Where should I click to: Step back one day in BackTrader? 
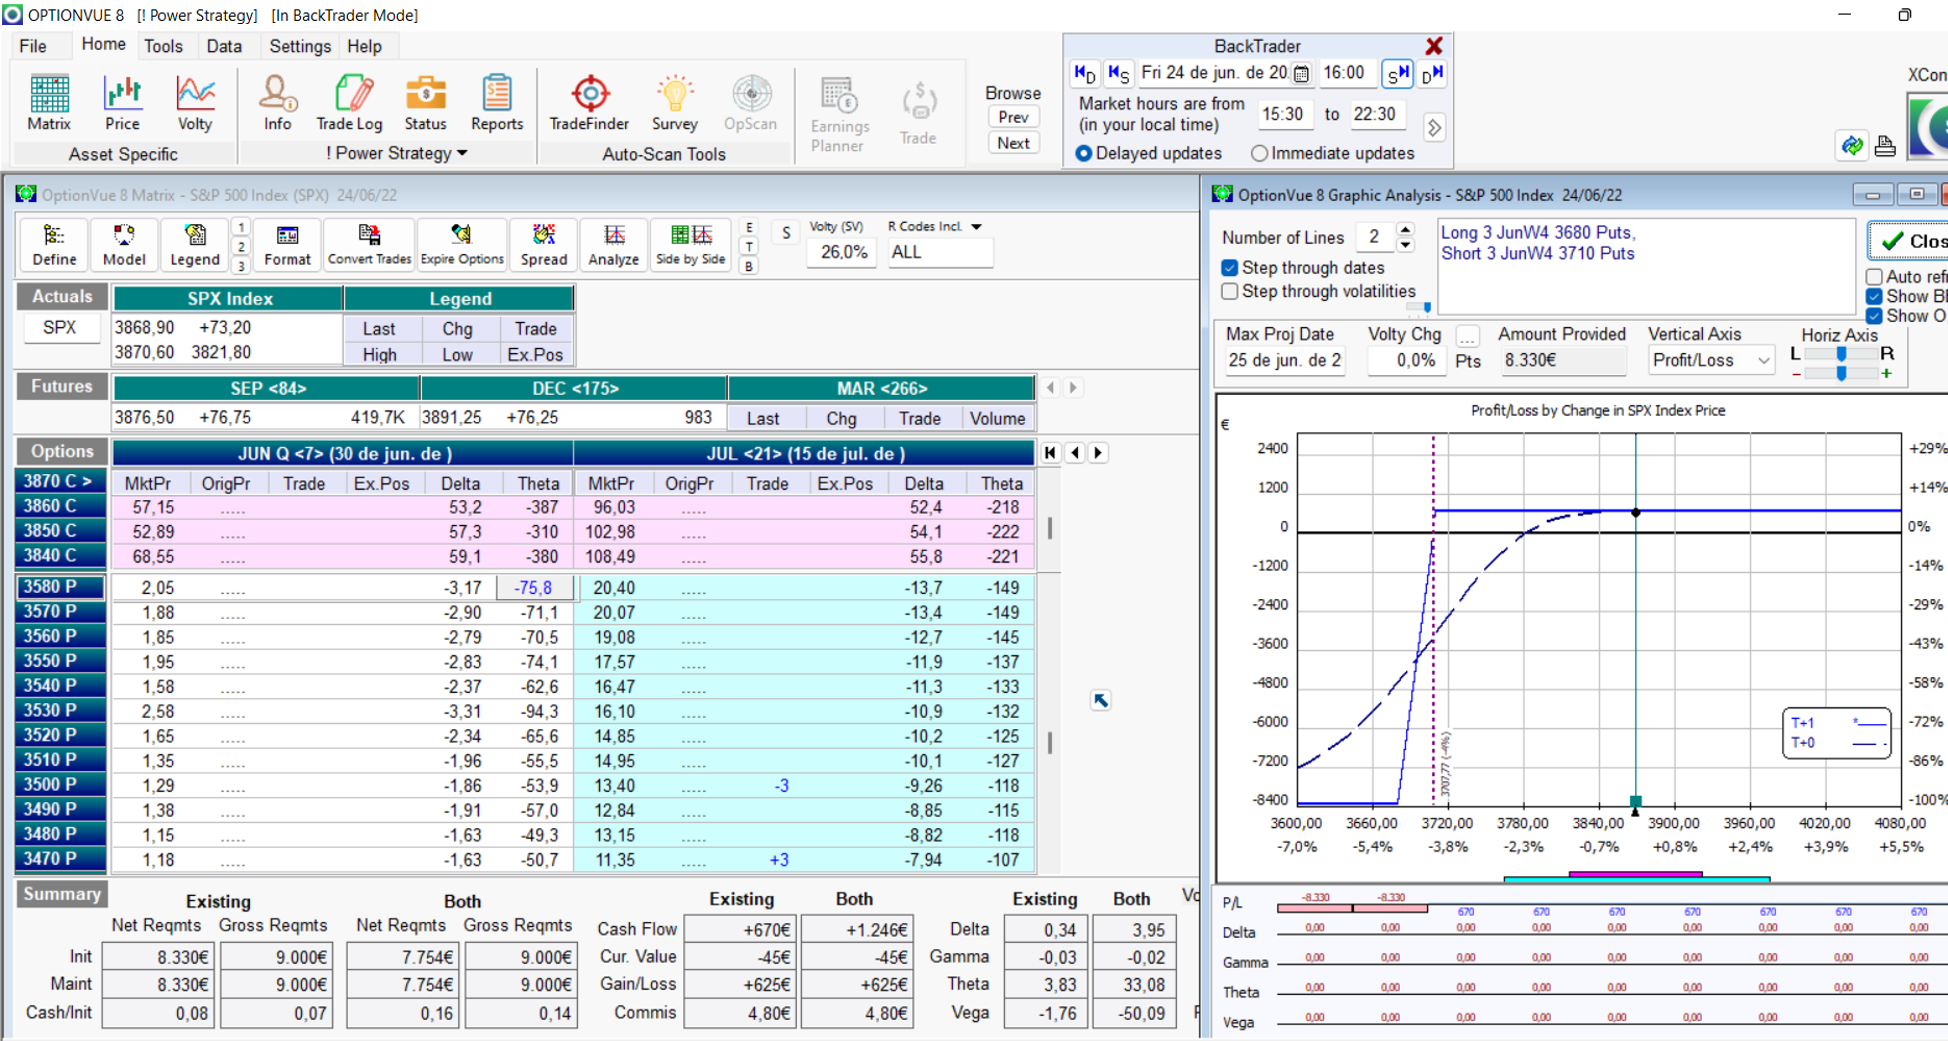(x=1085, y=73)
